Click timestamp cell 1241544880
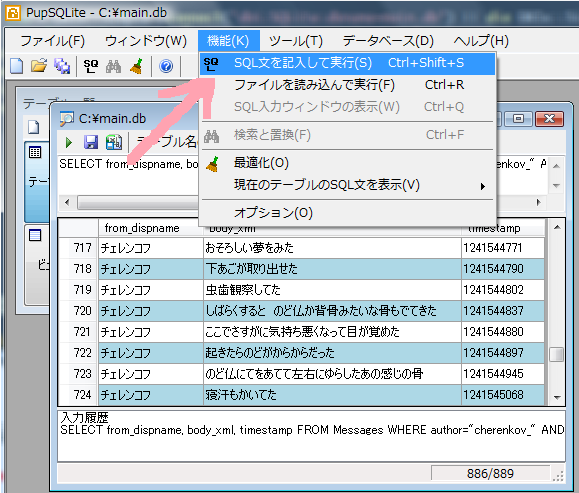This screenshot has width=579, height=493. pyautogui.click(x=503, y=332)
